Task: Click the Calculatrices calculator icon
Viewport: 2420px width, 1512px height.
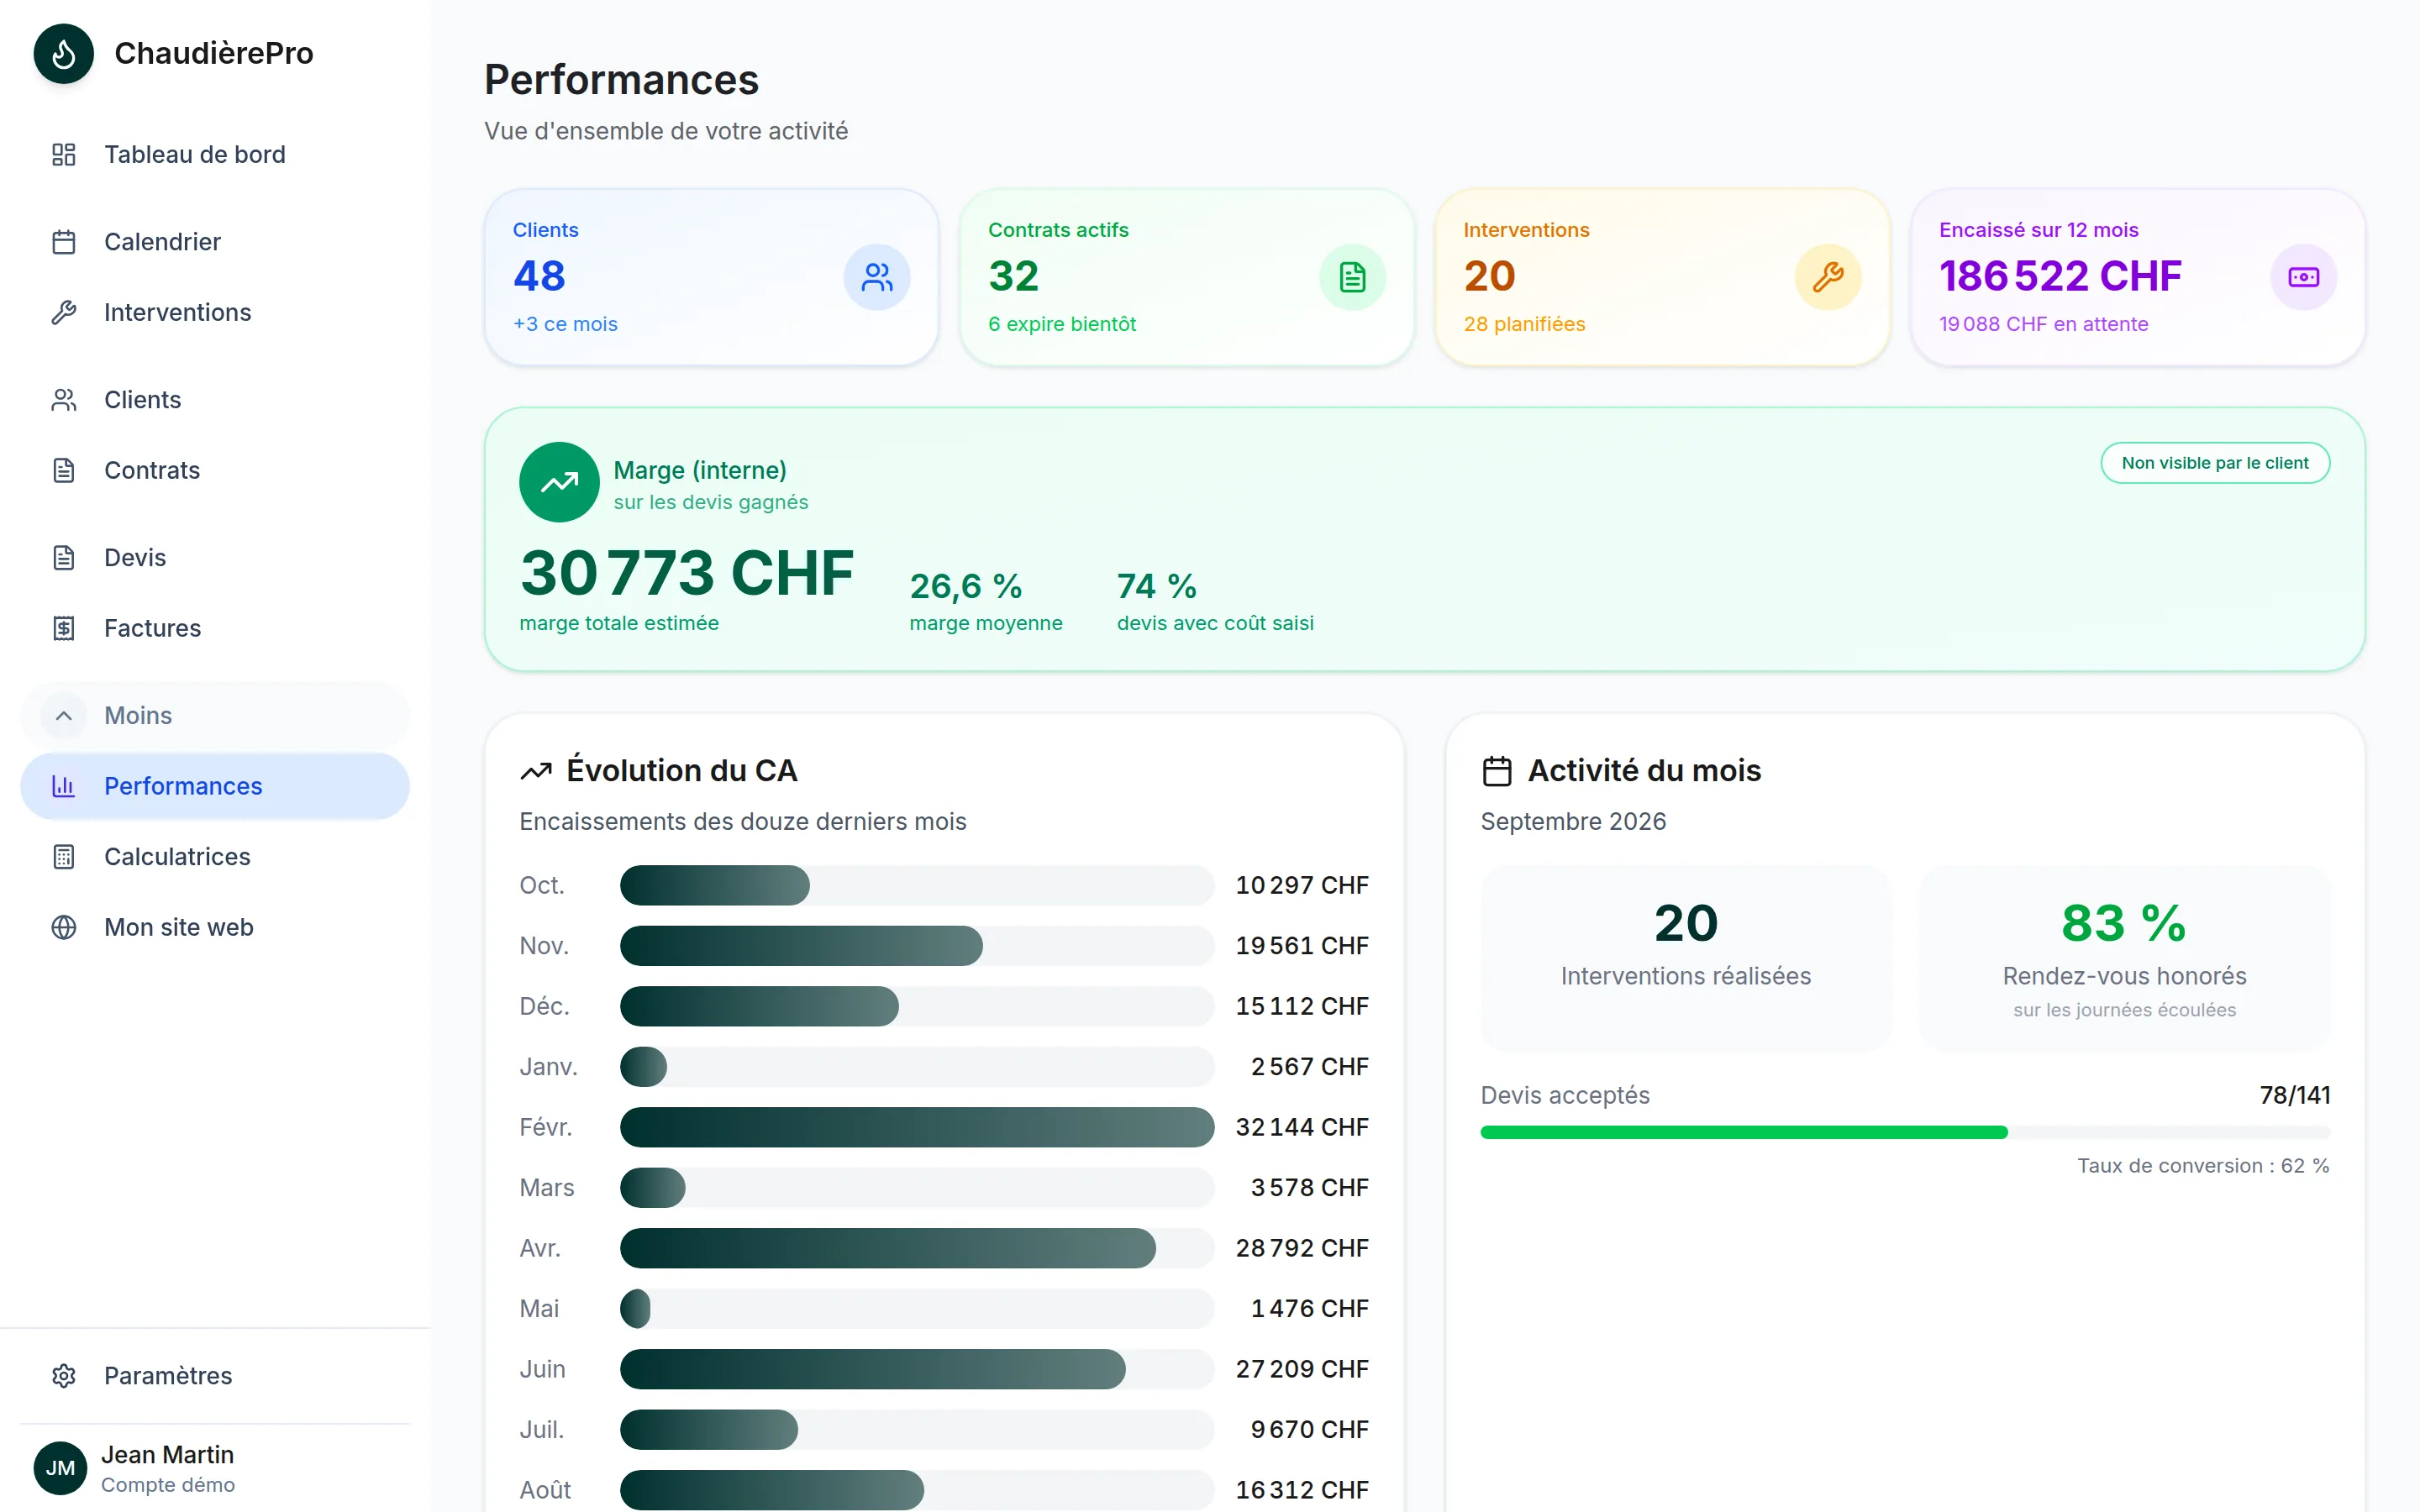Action: pos(64,857)
